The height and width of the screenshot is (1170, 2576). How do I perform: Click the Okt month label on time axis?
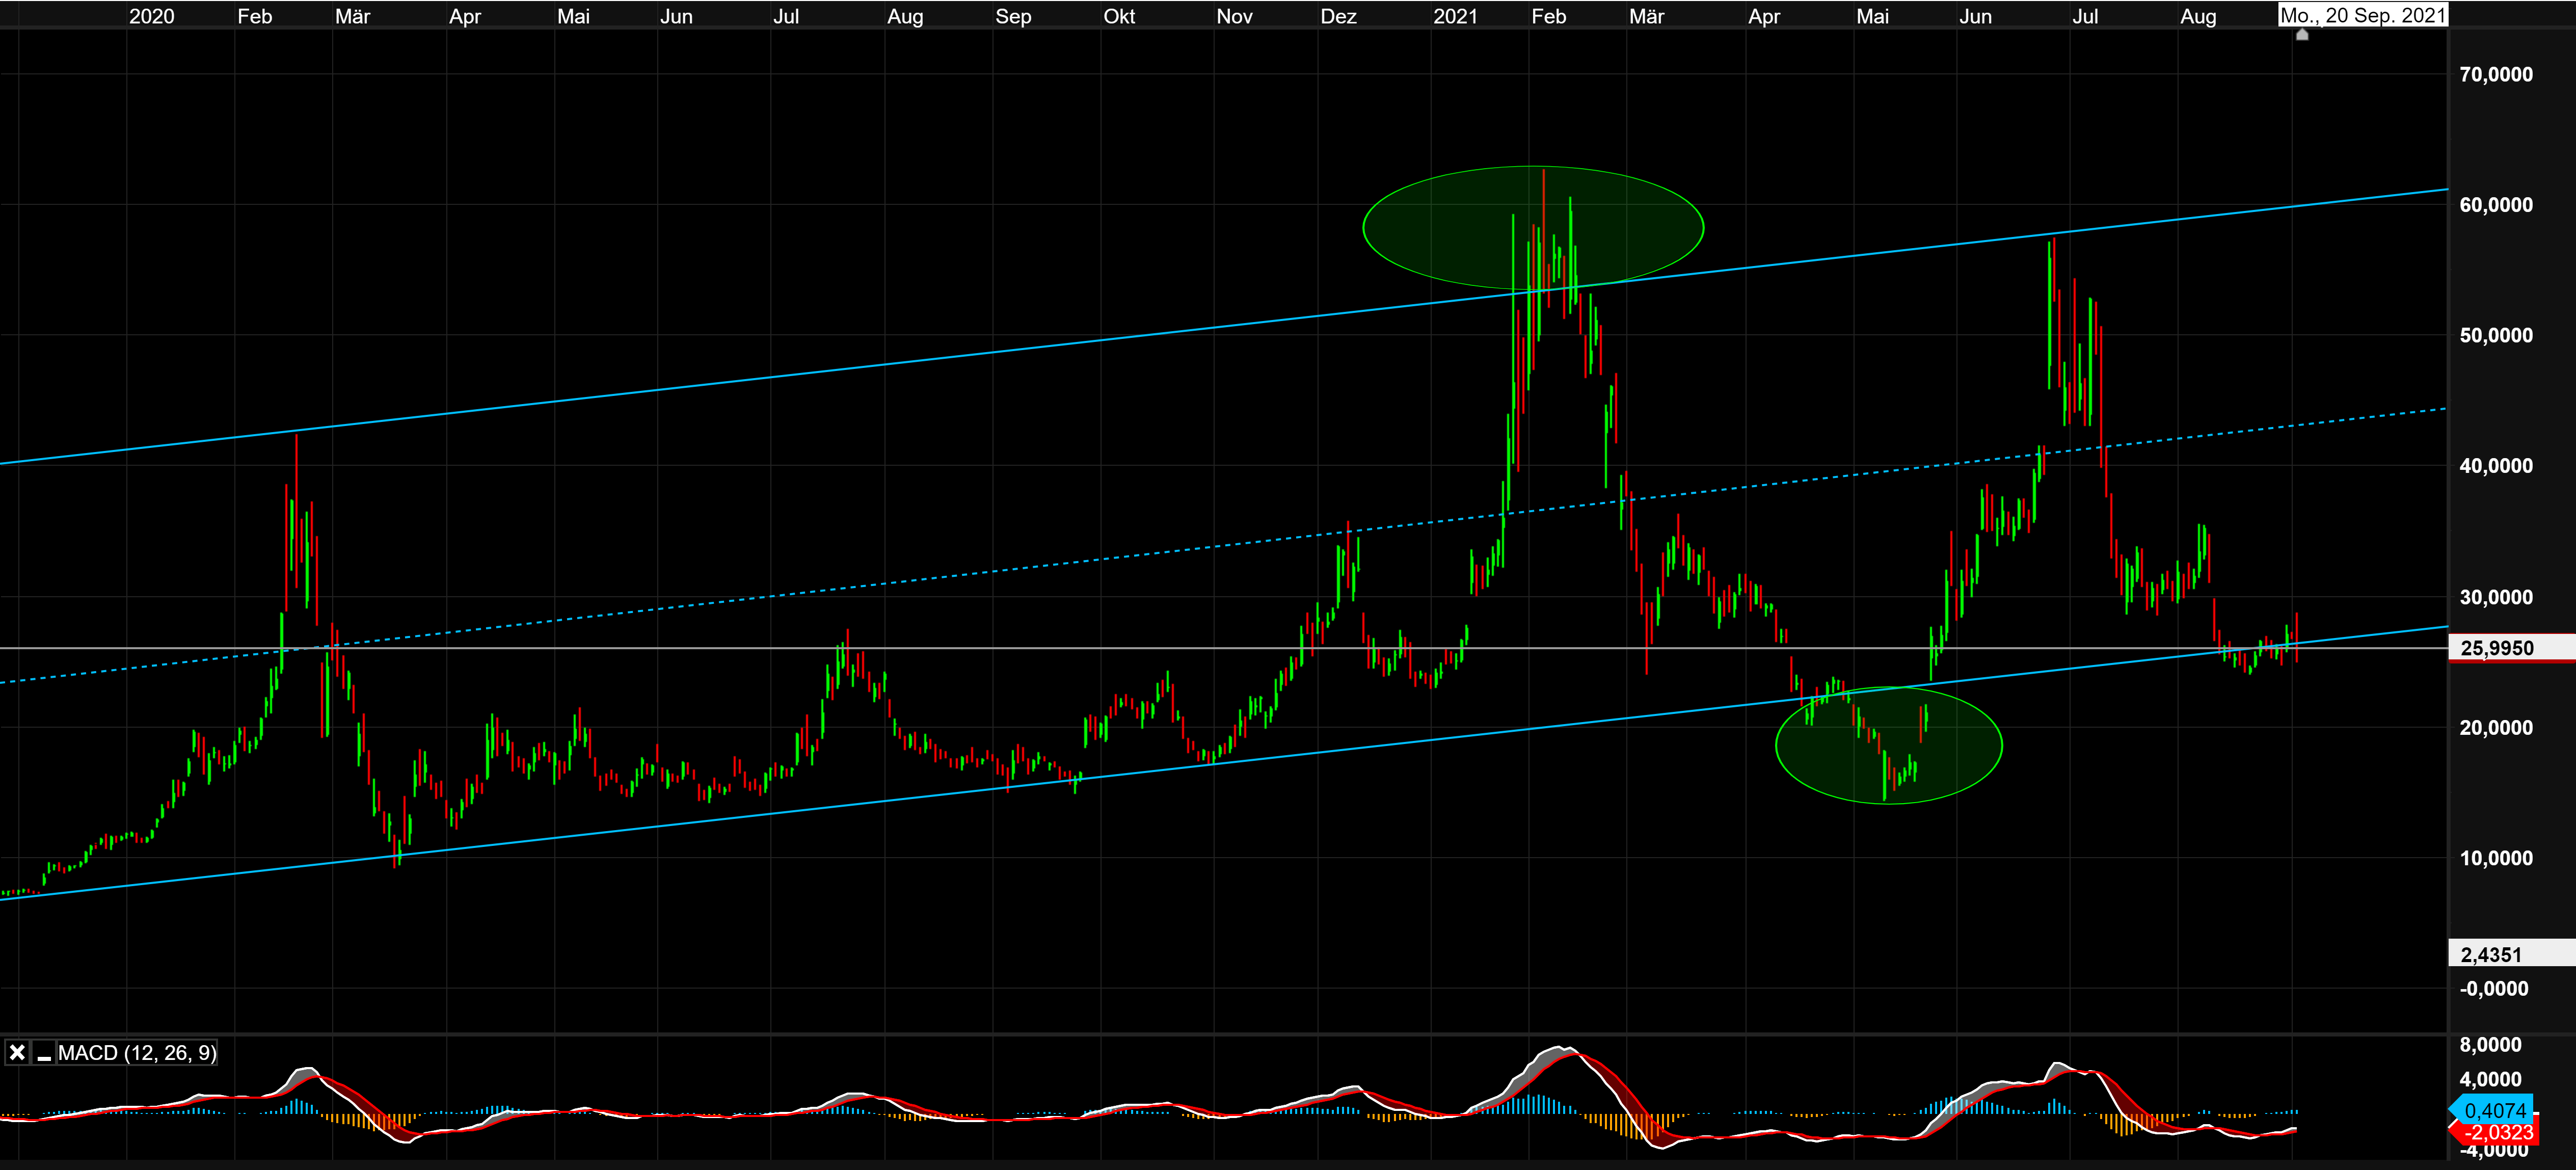1119,16
